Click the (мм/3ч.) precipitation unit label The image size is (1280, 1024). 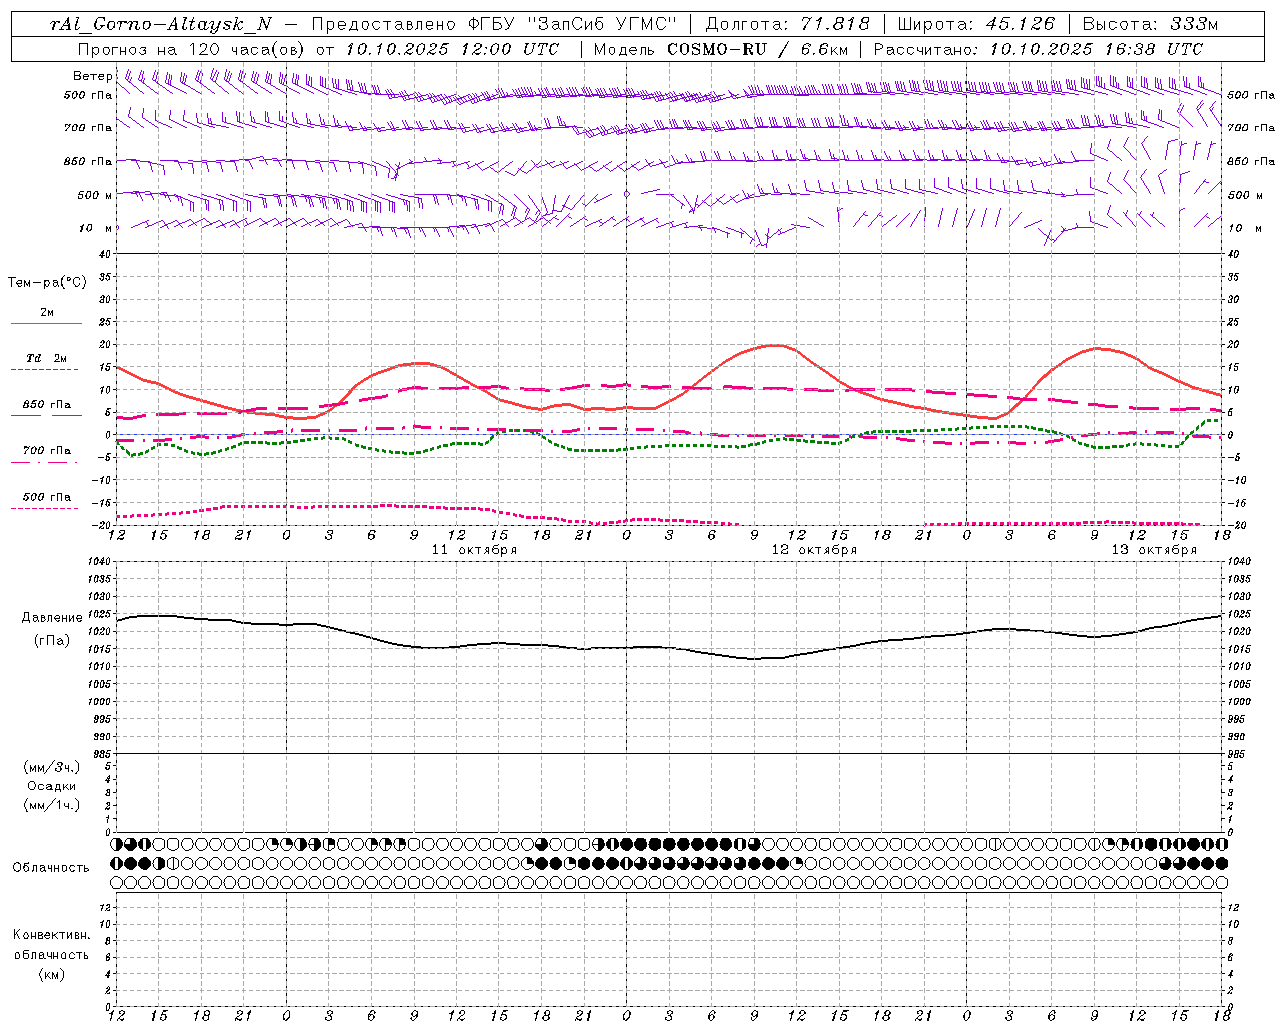point(52,768)
